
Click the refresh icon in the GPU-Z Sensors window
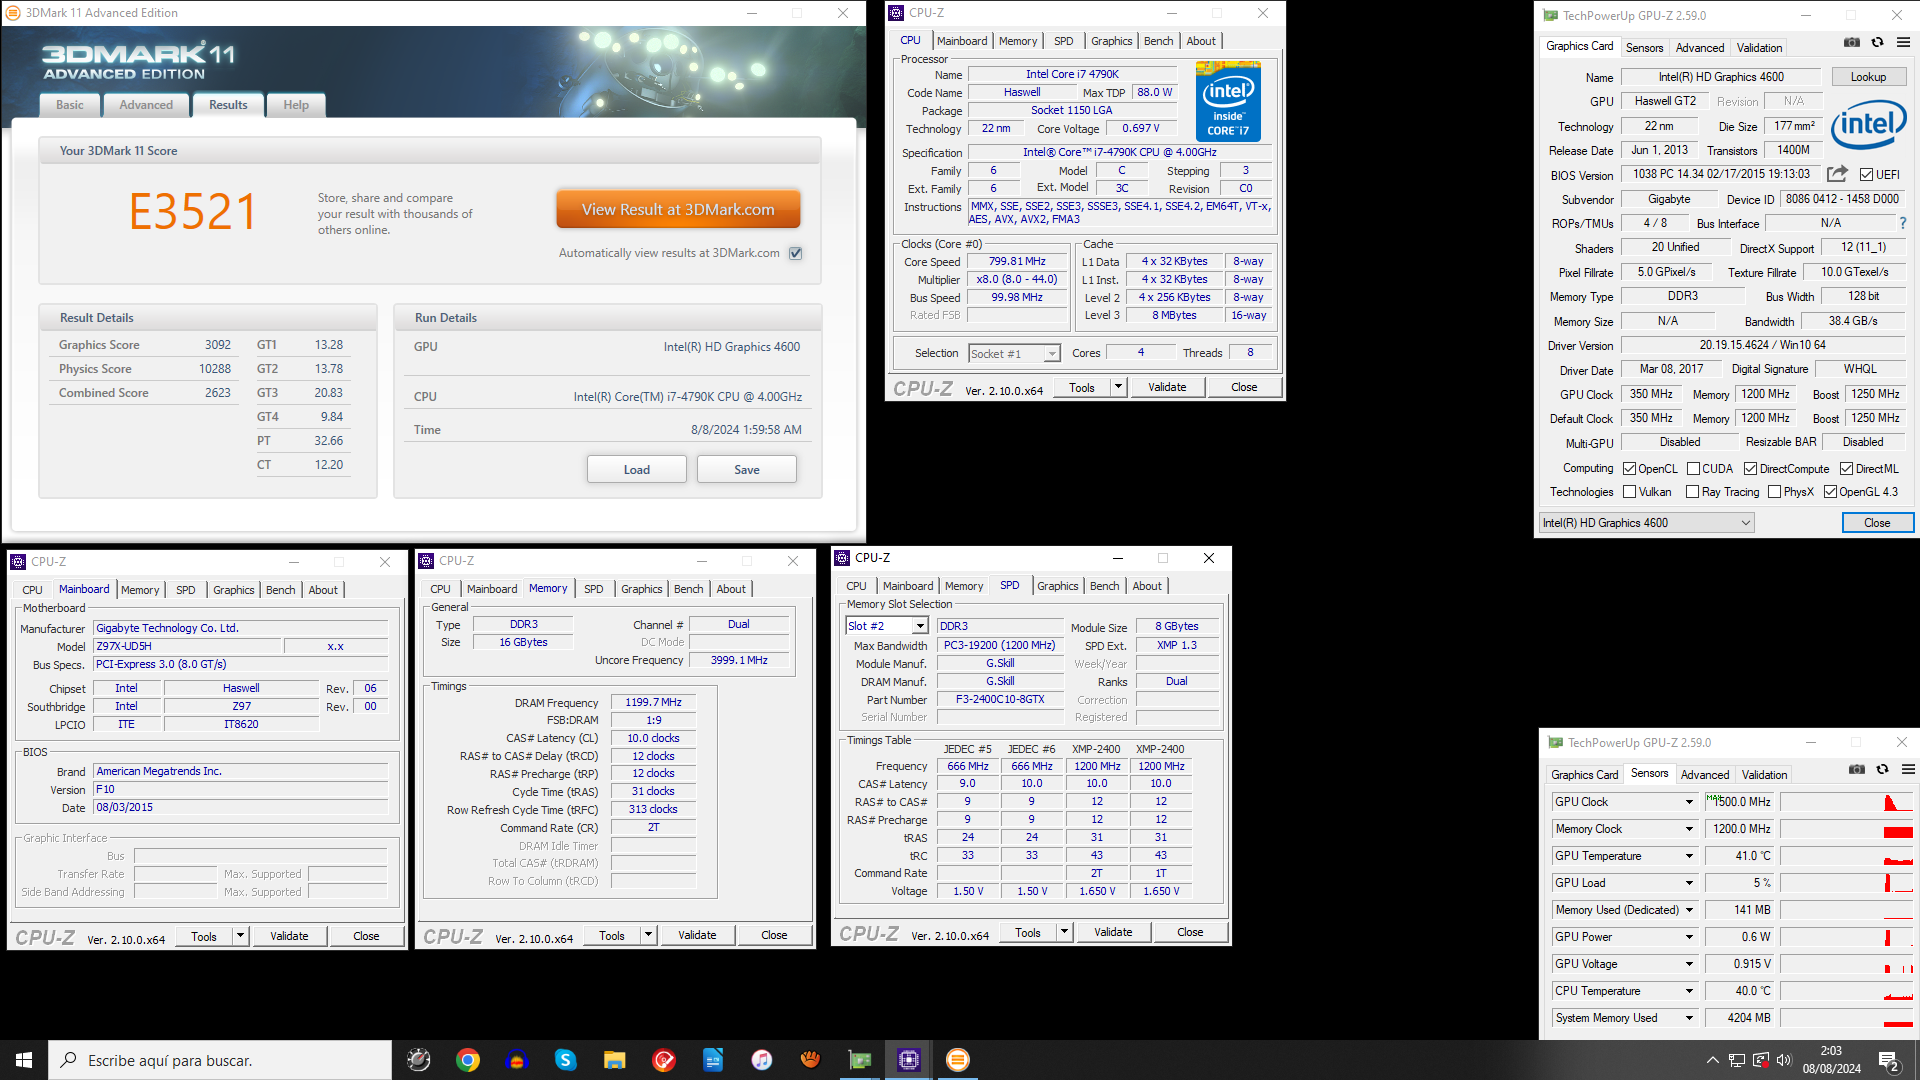[x=1883, y=769]
